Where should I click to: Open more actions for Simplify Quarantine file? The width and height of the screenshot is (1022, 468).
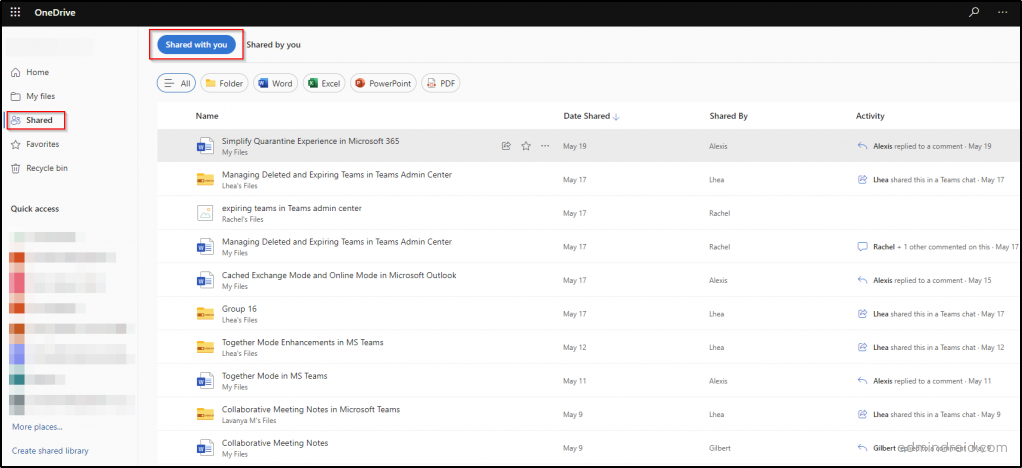[x=545, y=146]
